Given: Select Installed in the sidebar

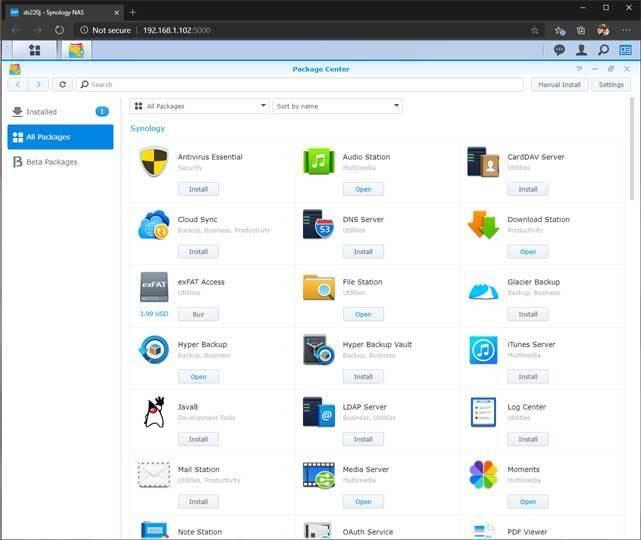Looking at the screenshot, I should click(x=61, y=112).
